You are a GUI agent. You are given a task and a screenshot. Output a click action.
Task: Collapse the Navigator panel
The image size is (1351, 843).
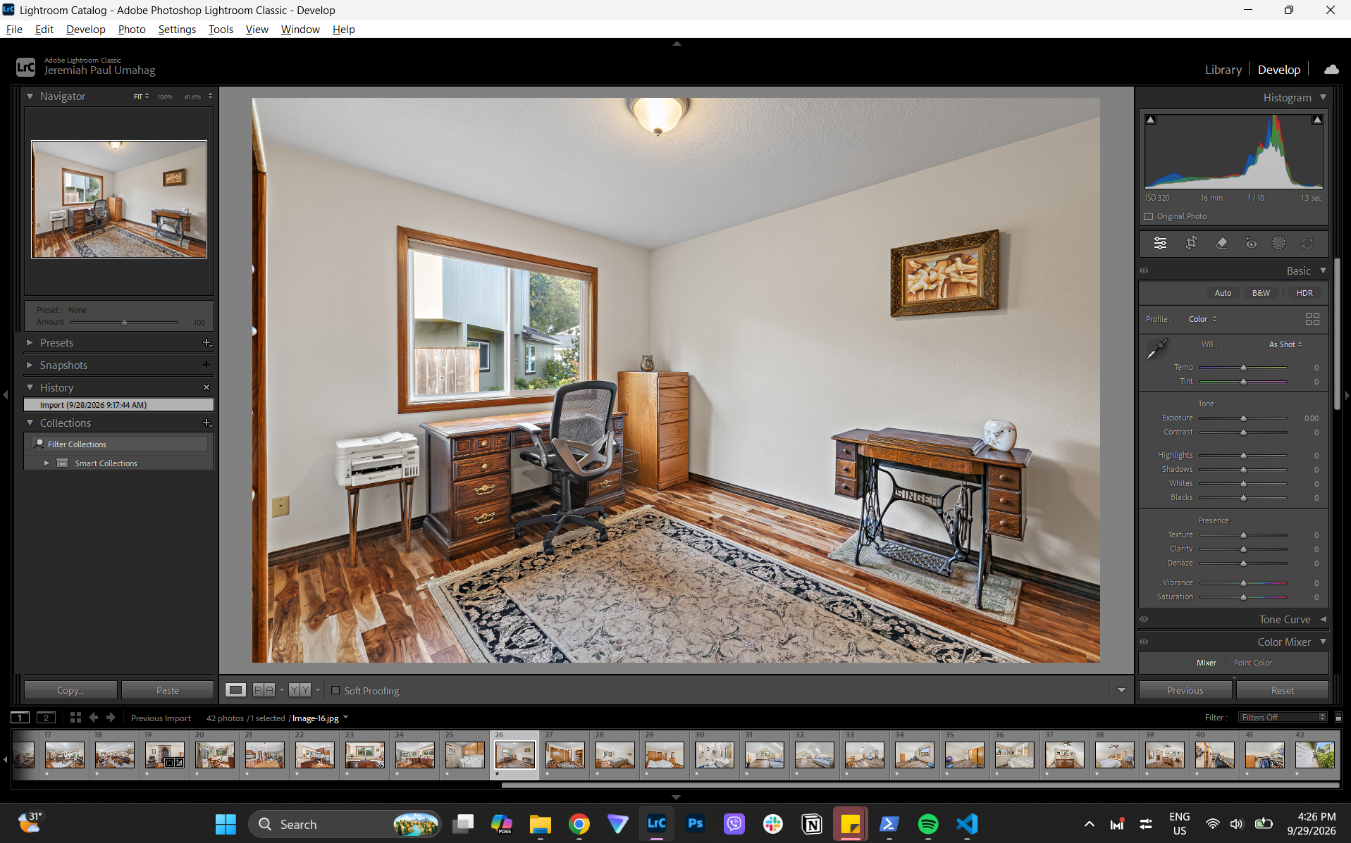click(x=30, y=96)
